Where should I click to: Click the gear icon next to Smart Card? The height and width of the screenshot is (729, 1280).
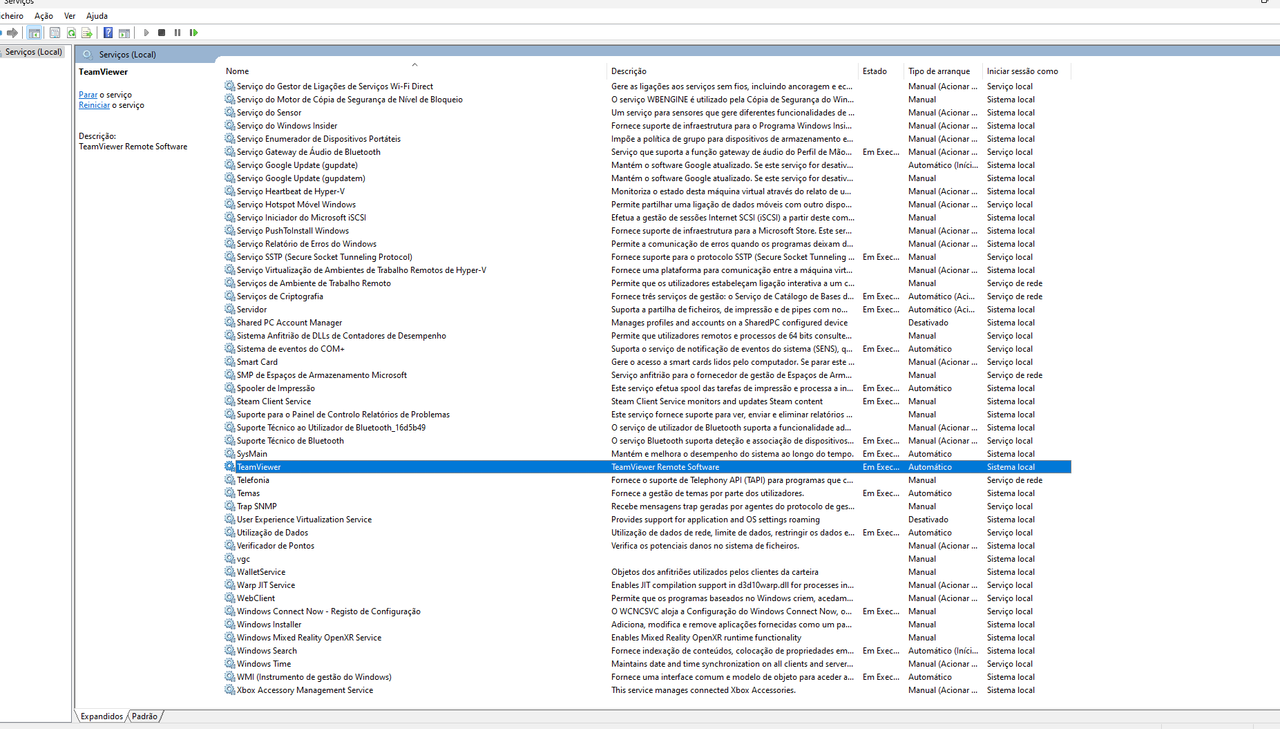[x=230, y=362]
